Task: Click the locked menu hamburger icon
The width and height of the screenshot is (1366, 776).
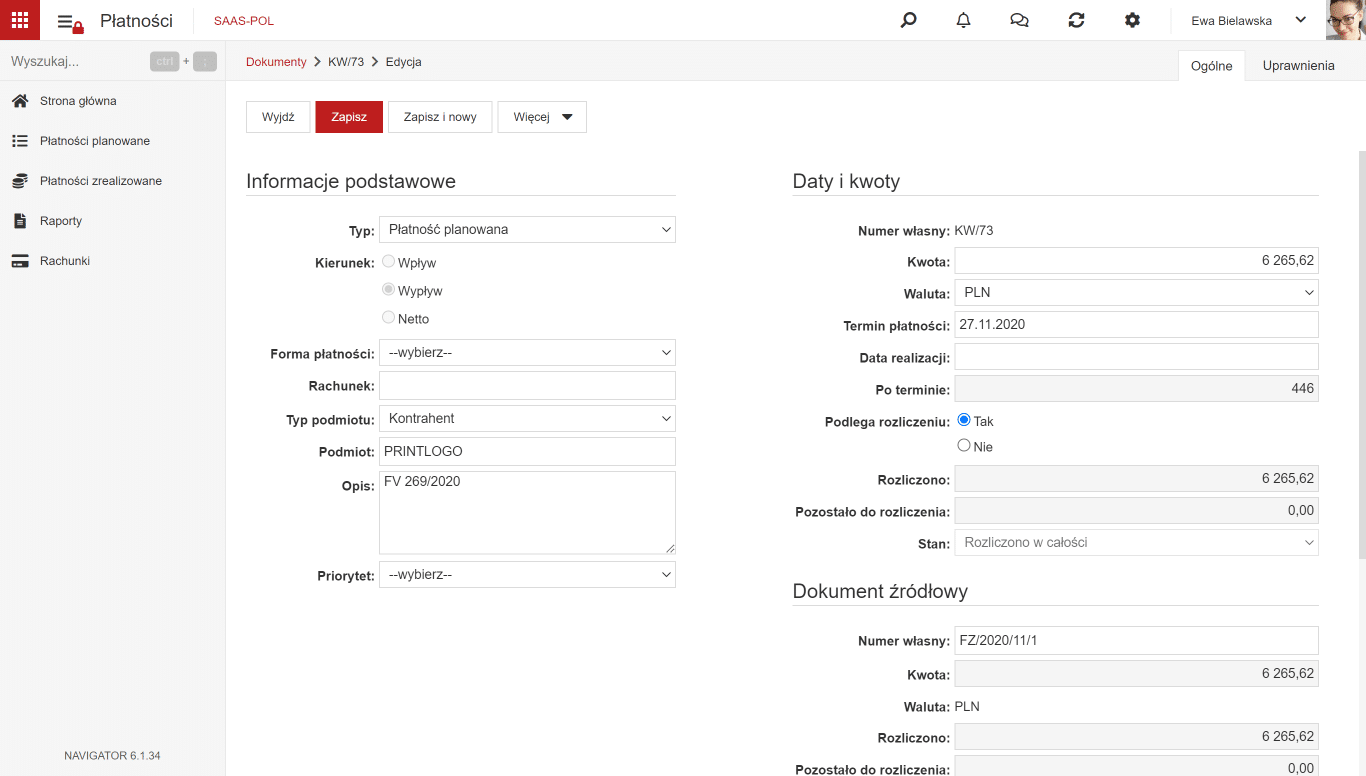Action: pyautogui.click(x=70, y=22)
